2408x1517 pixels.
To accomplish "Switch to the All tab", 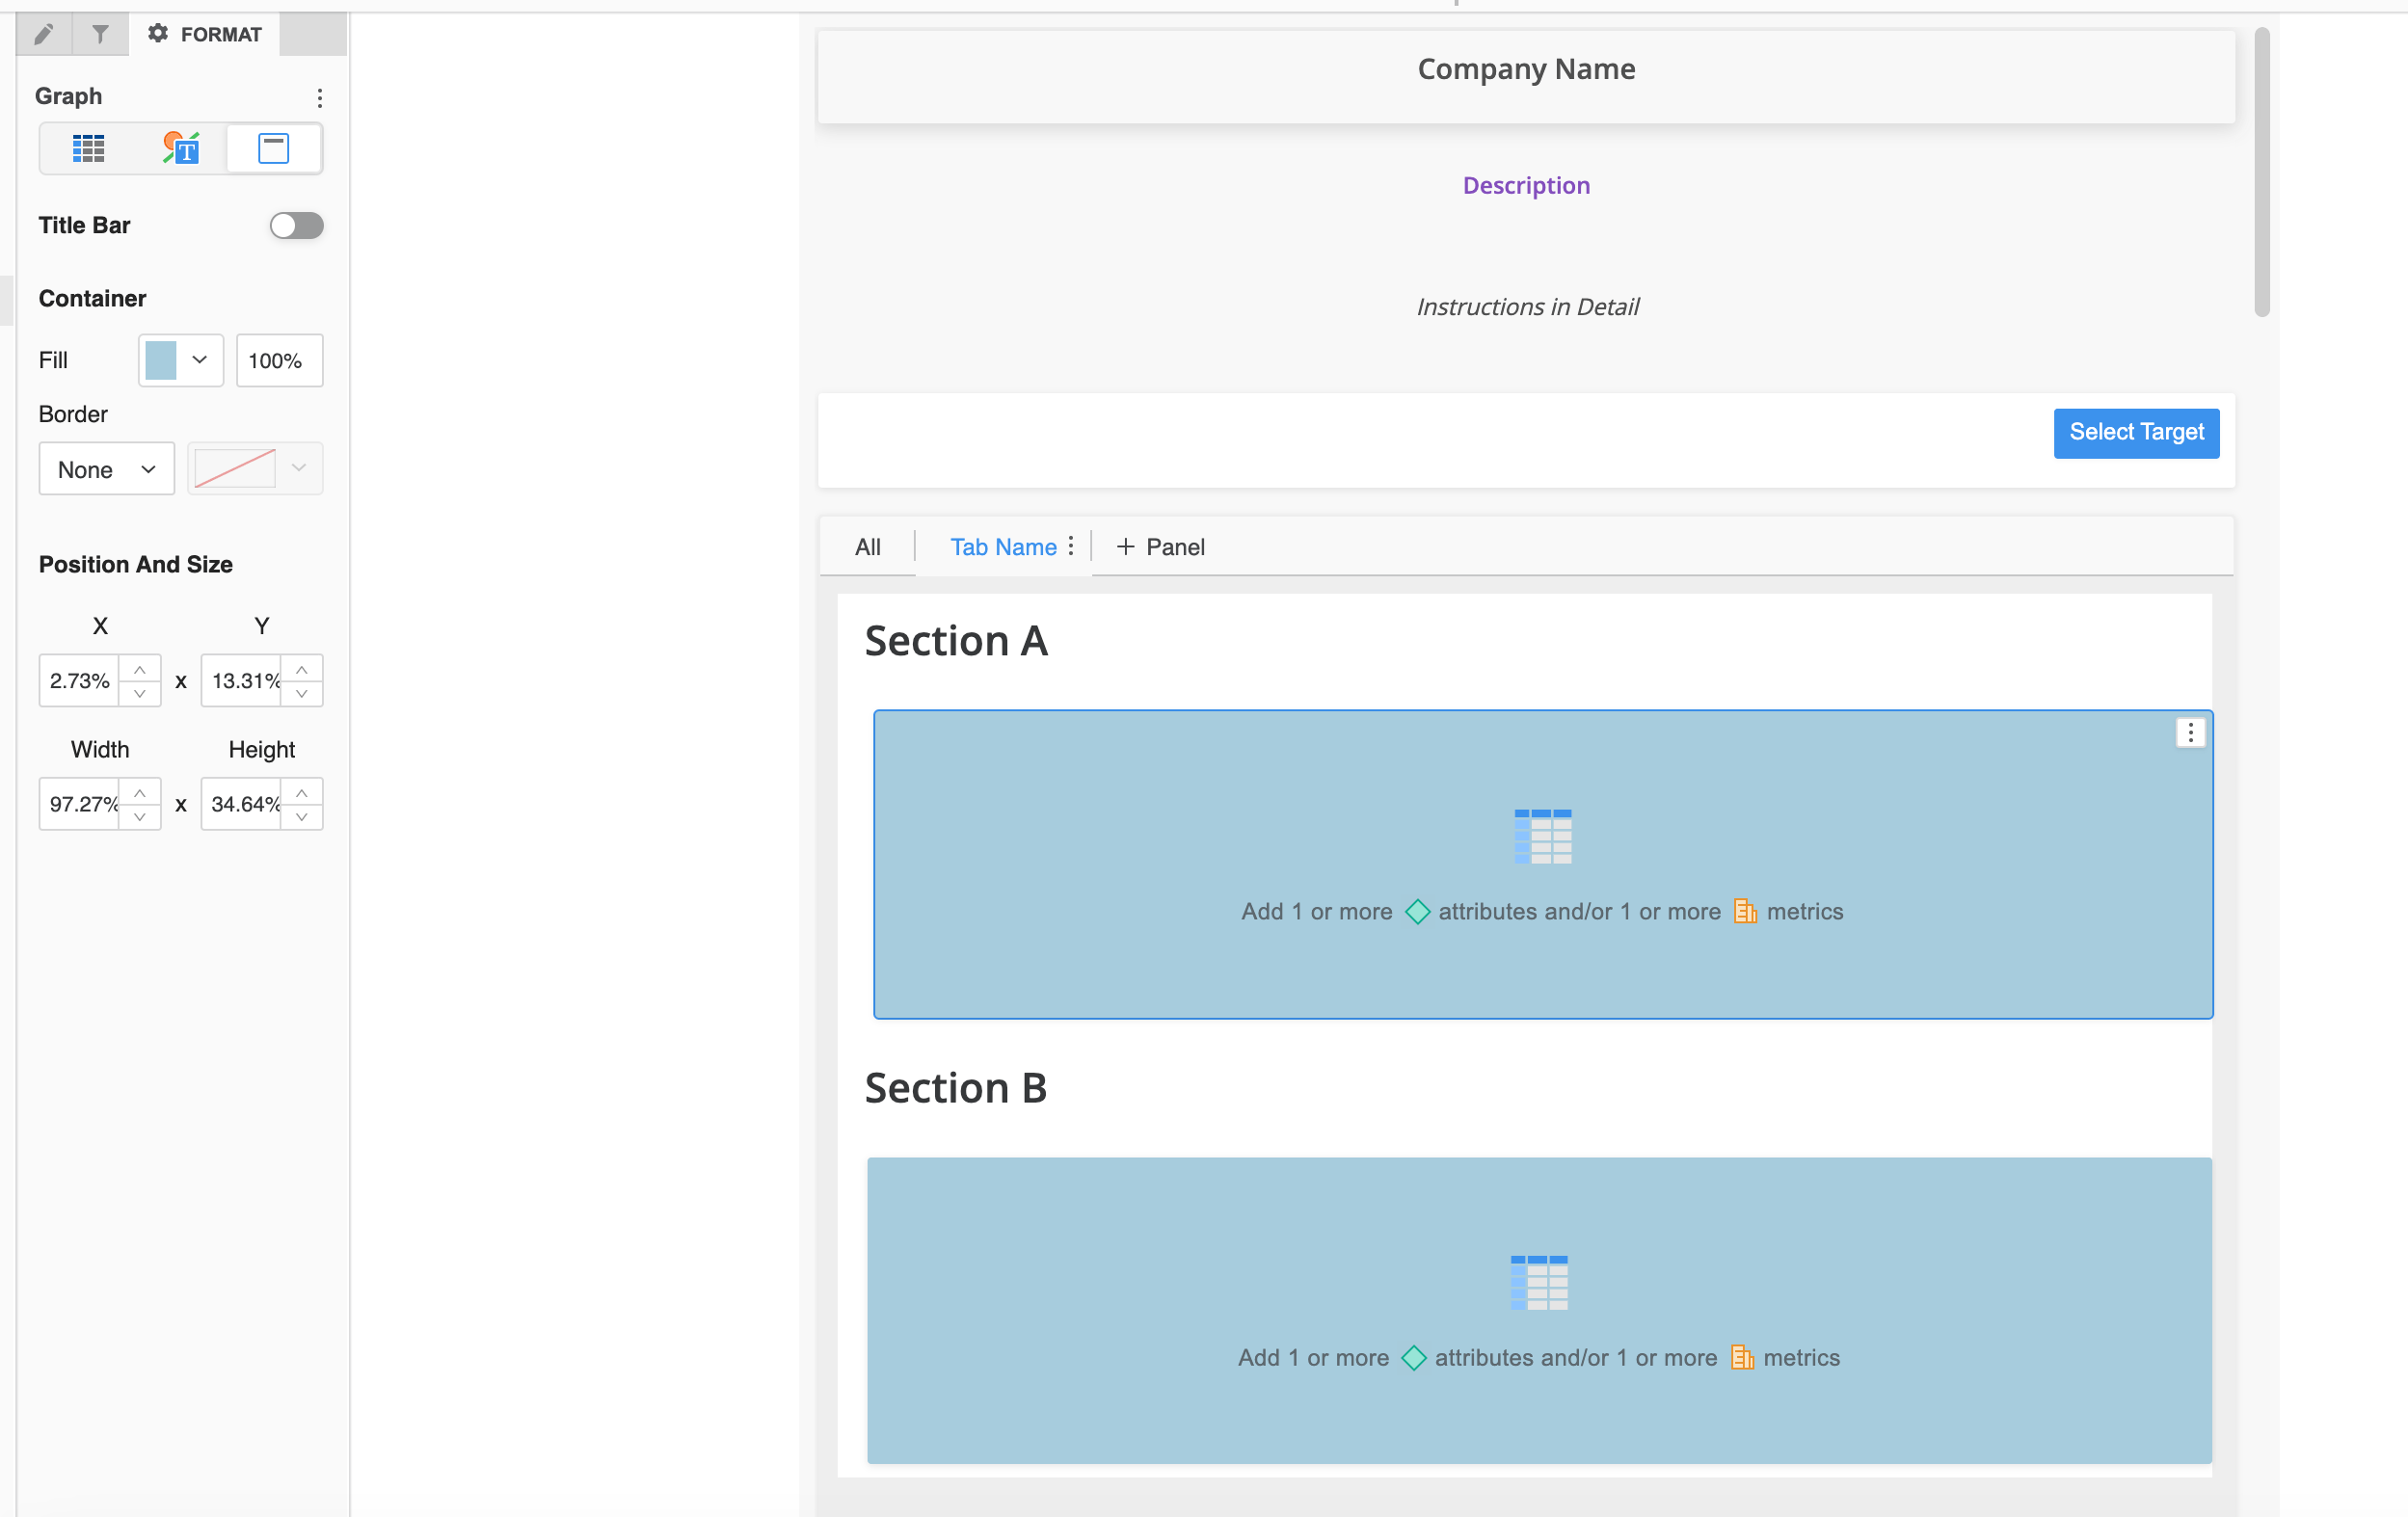I will (867, 547).
